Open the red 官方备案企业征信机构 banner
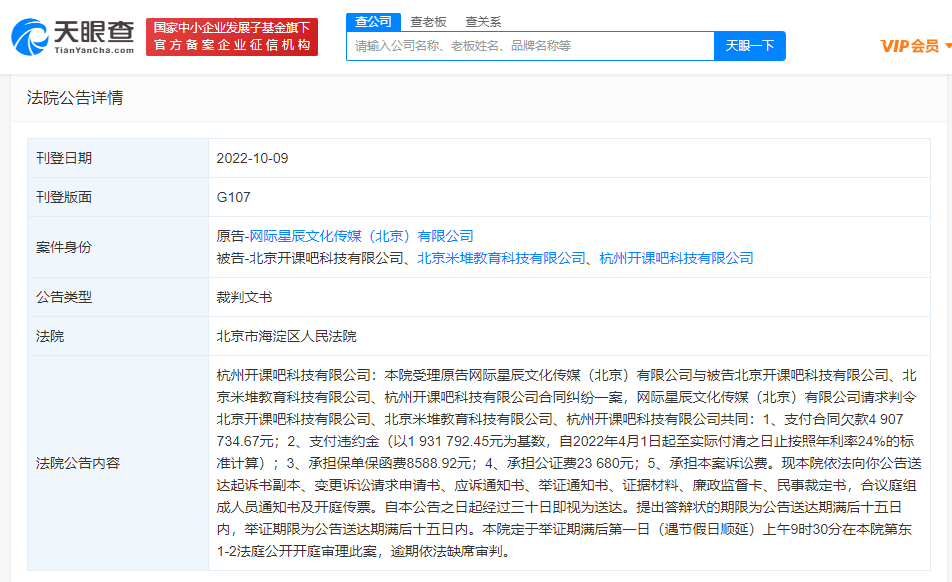Screen dimensions: 952x582 click(232, 37)
